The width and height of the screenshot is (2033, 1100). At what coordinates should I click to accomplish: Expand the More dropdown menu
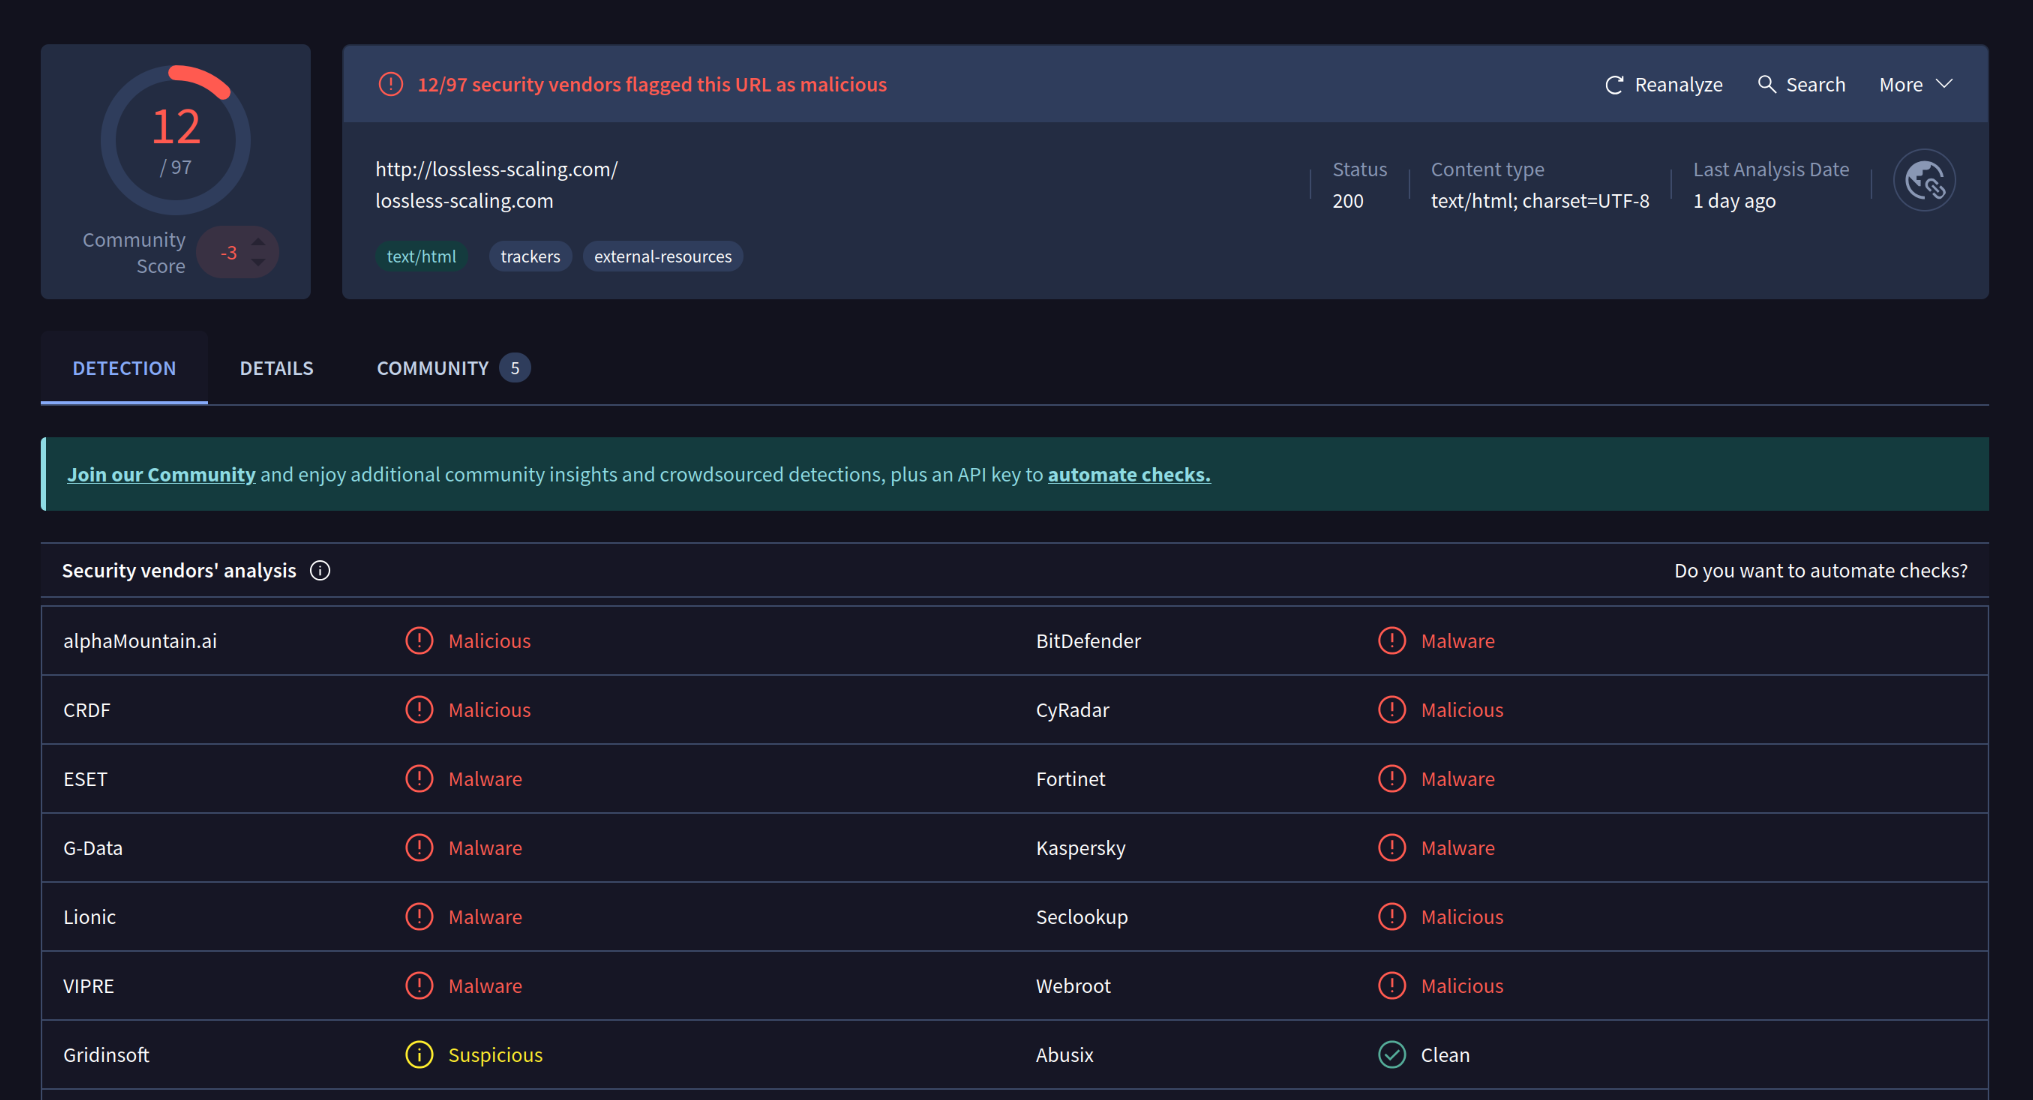click(1915, 85)
